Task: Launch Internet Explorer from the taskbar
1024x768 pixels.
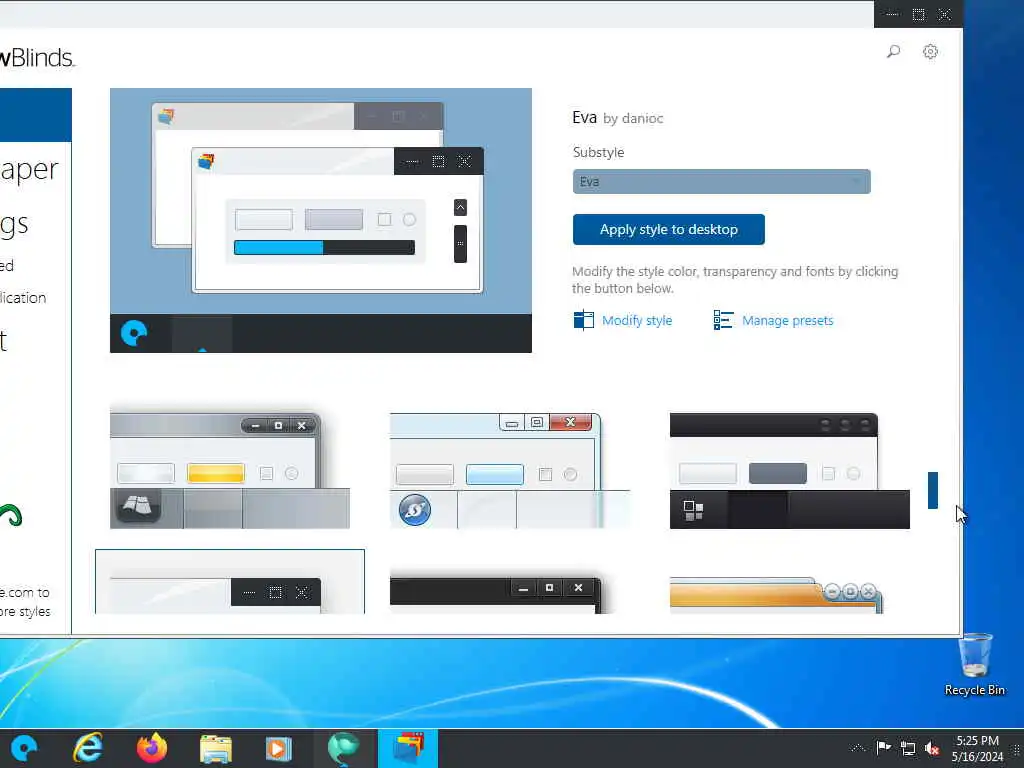Action: tap(88, 748)
